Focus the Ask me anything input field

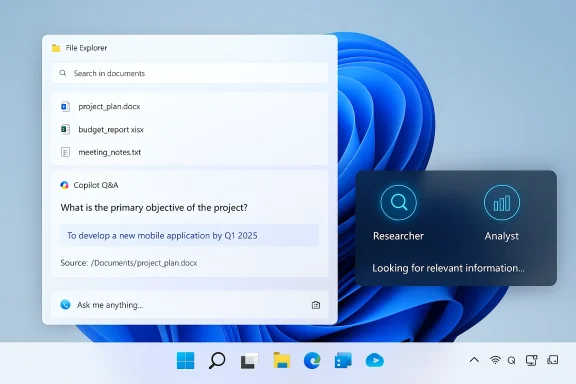pos(190,305)
